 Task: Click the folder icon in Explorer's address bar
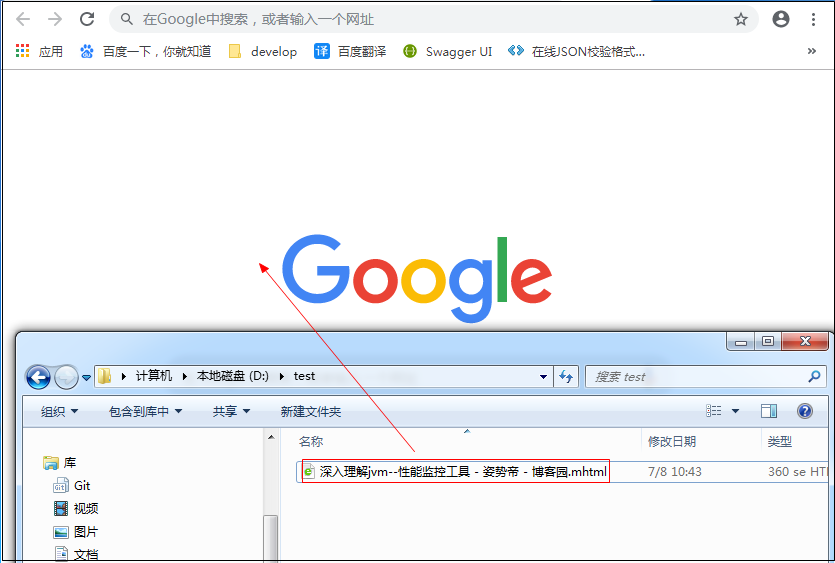(105, 377)
